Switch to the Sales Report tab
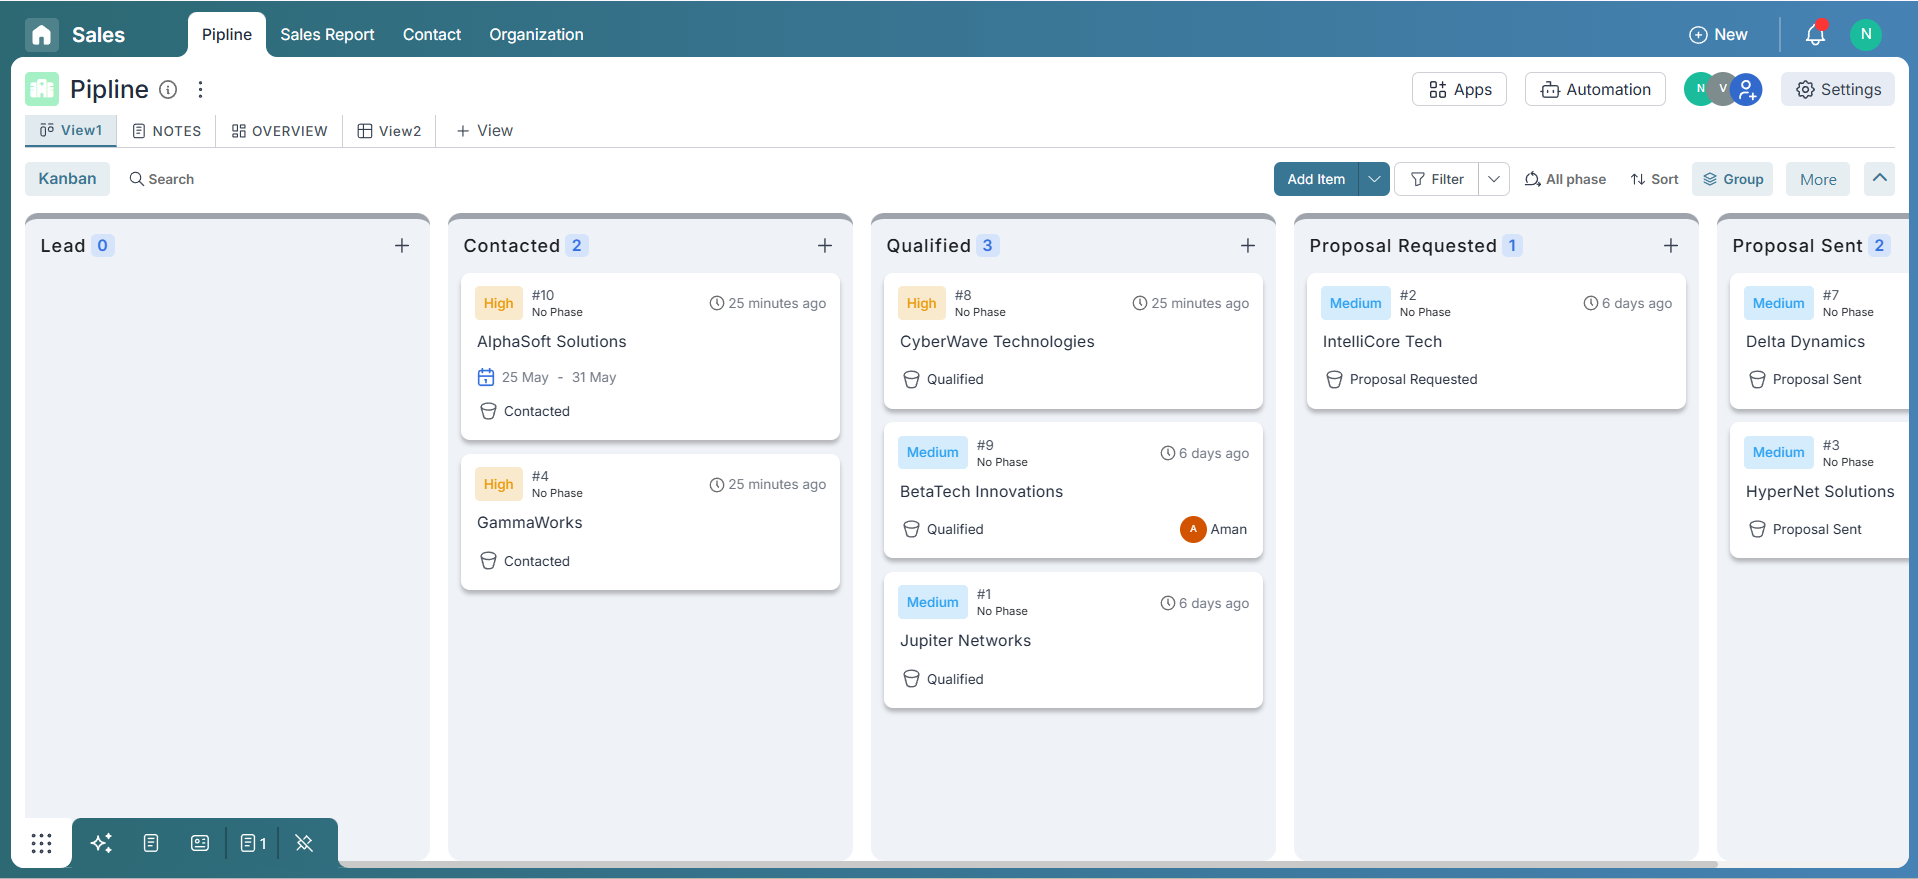Image resolution: width=1918 pixels, height=879 pixels. coord(327,35)
